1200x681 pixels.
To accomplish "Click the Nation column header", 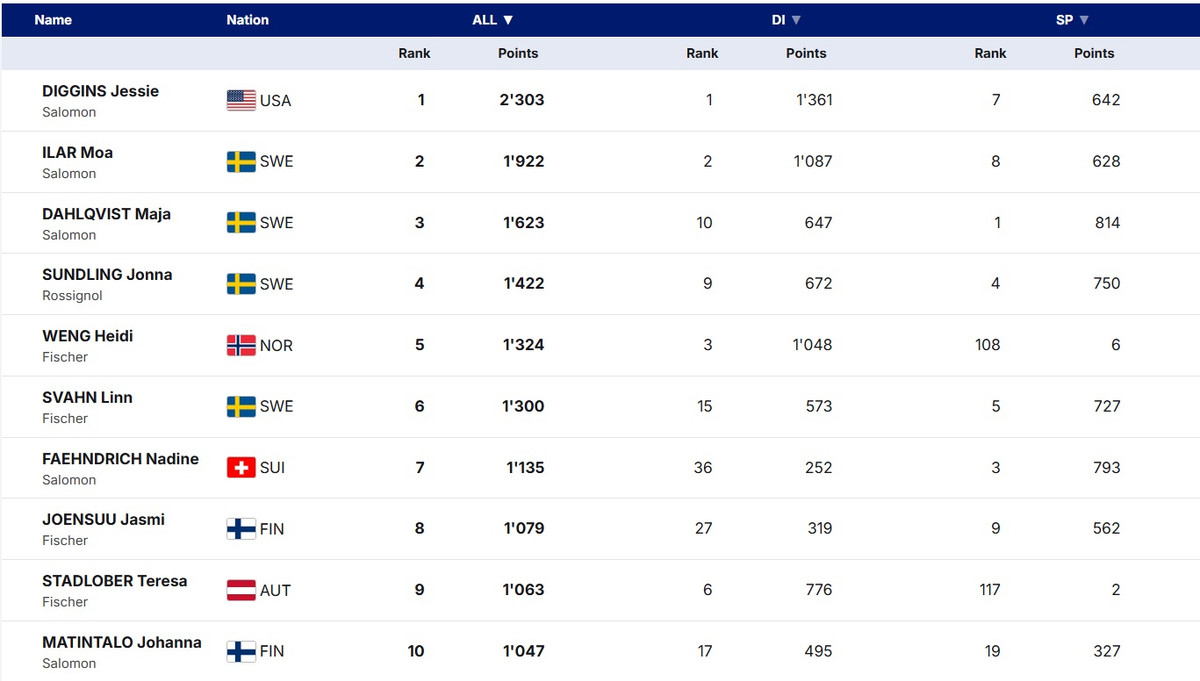I will (x=247, y=20).
